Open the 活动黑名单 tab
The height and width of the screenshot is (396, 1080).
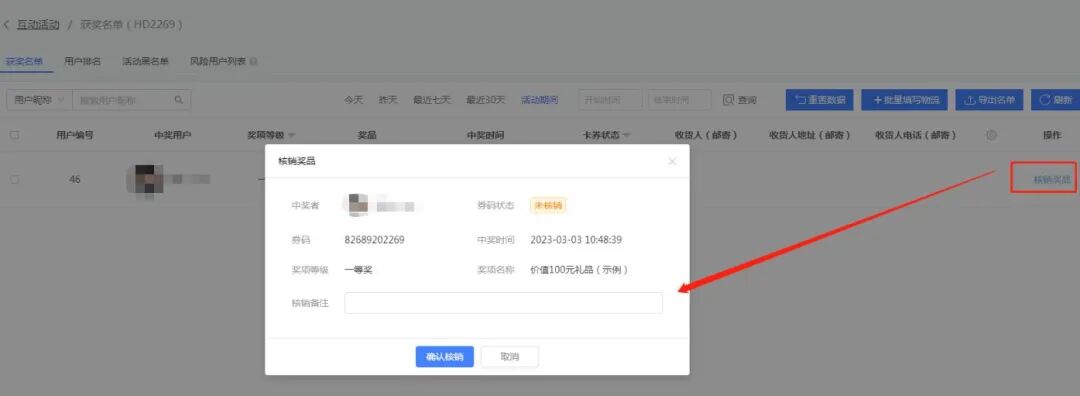(145, 61)
